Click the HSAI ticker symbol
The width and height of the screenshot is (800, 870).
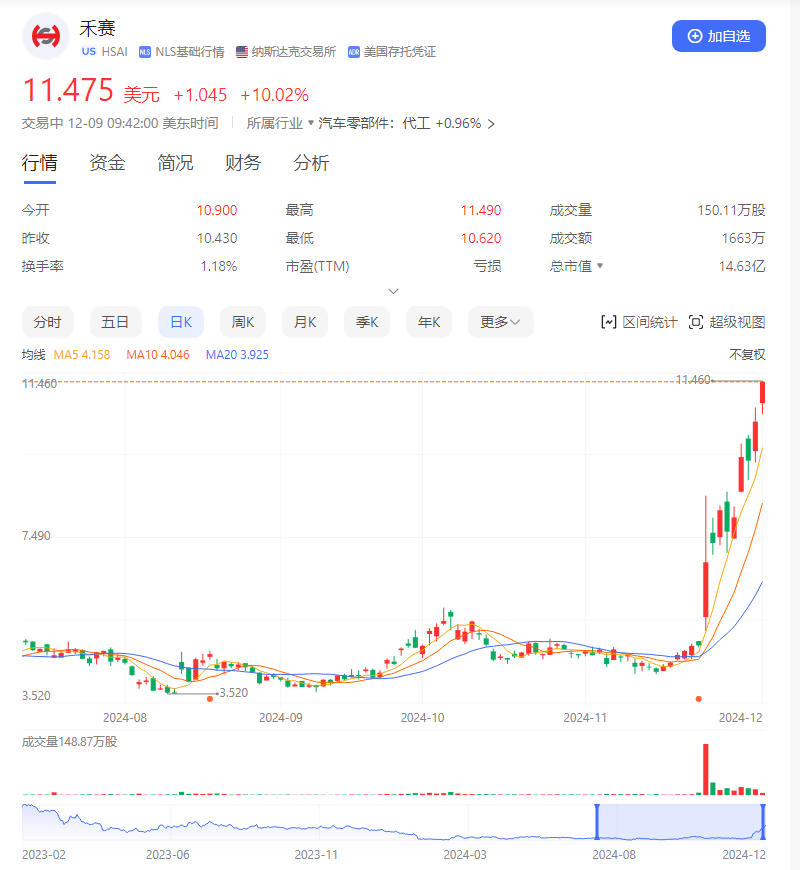tap(115, 52)
